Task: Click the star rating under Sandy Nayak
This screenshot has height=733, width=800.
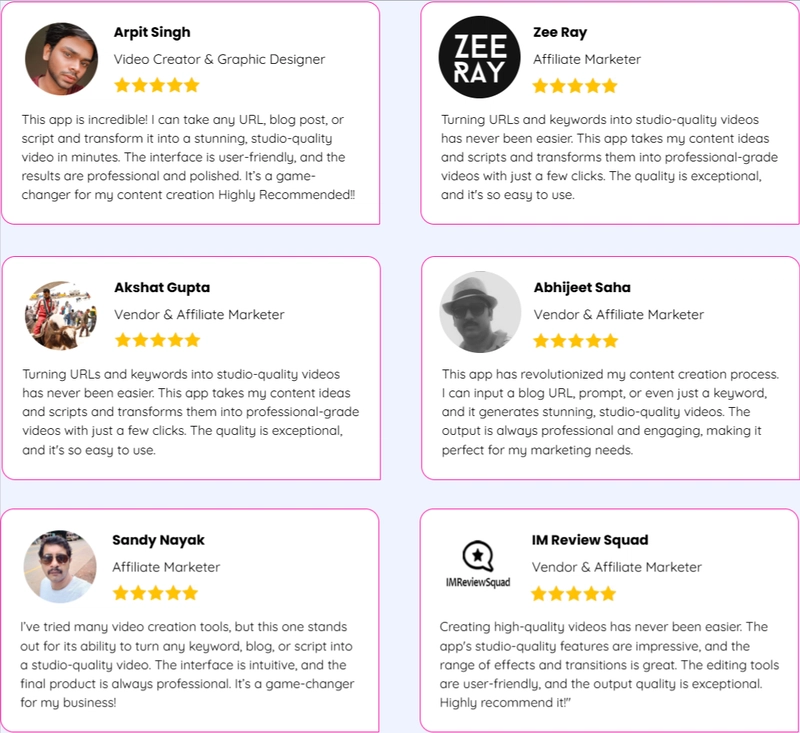Action: [155, 593]
